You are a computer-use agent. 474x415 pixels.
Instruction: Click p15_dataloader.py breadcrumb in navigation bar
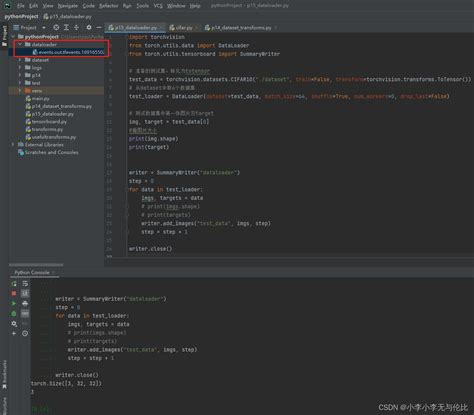67,16
